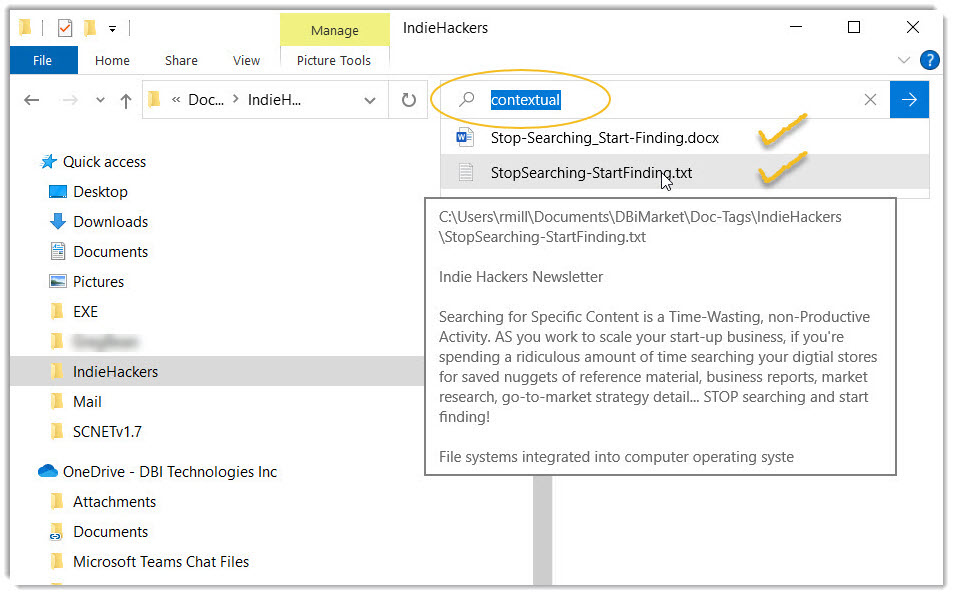Open the OneDrive Attachments folder
953x595 pixels.
[x=114, y=501]
